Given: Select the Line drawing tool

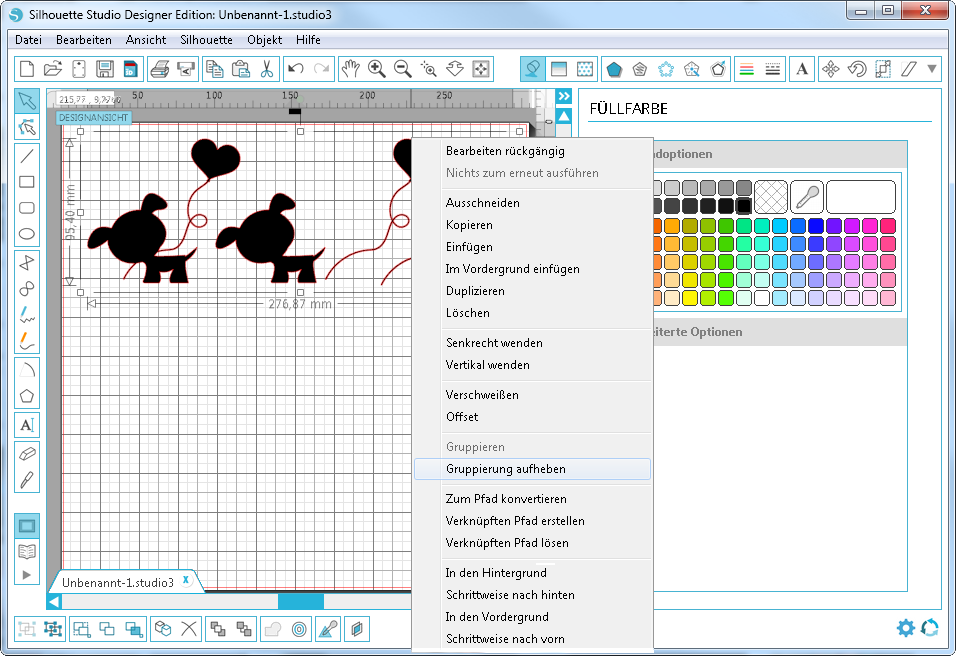Looking at the screenshot, I should click(27, 155).
